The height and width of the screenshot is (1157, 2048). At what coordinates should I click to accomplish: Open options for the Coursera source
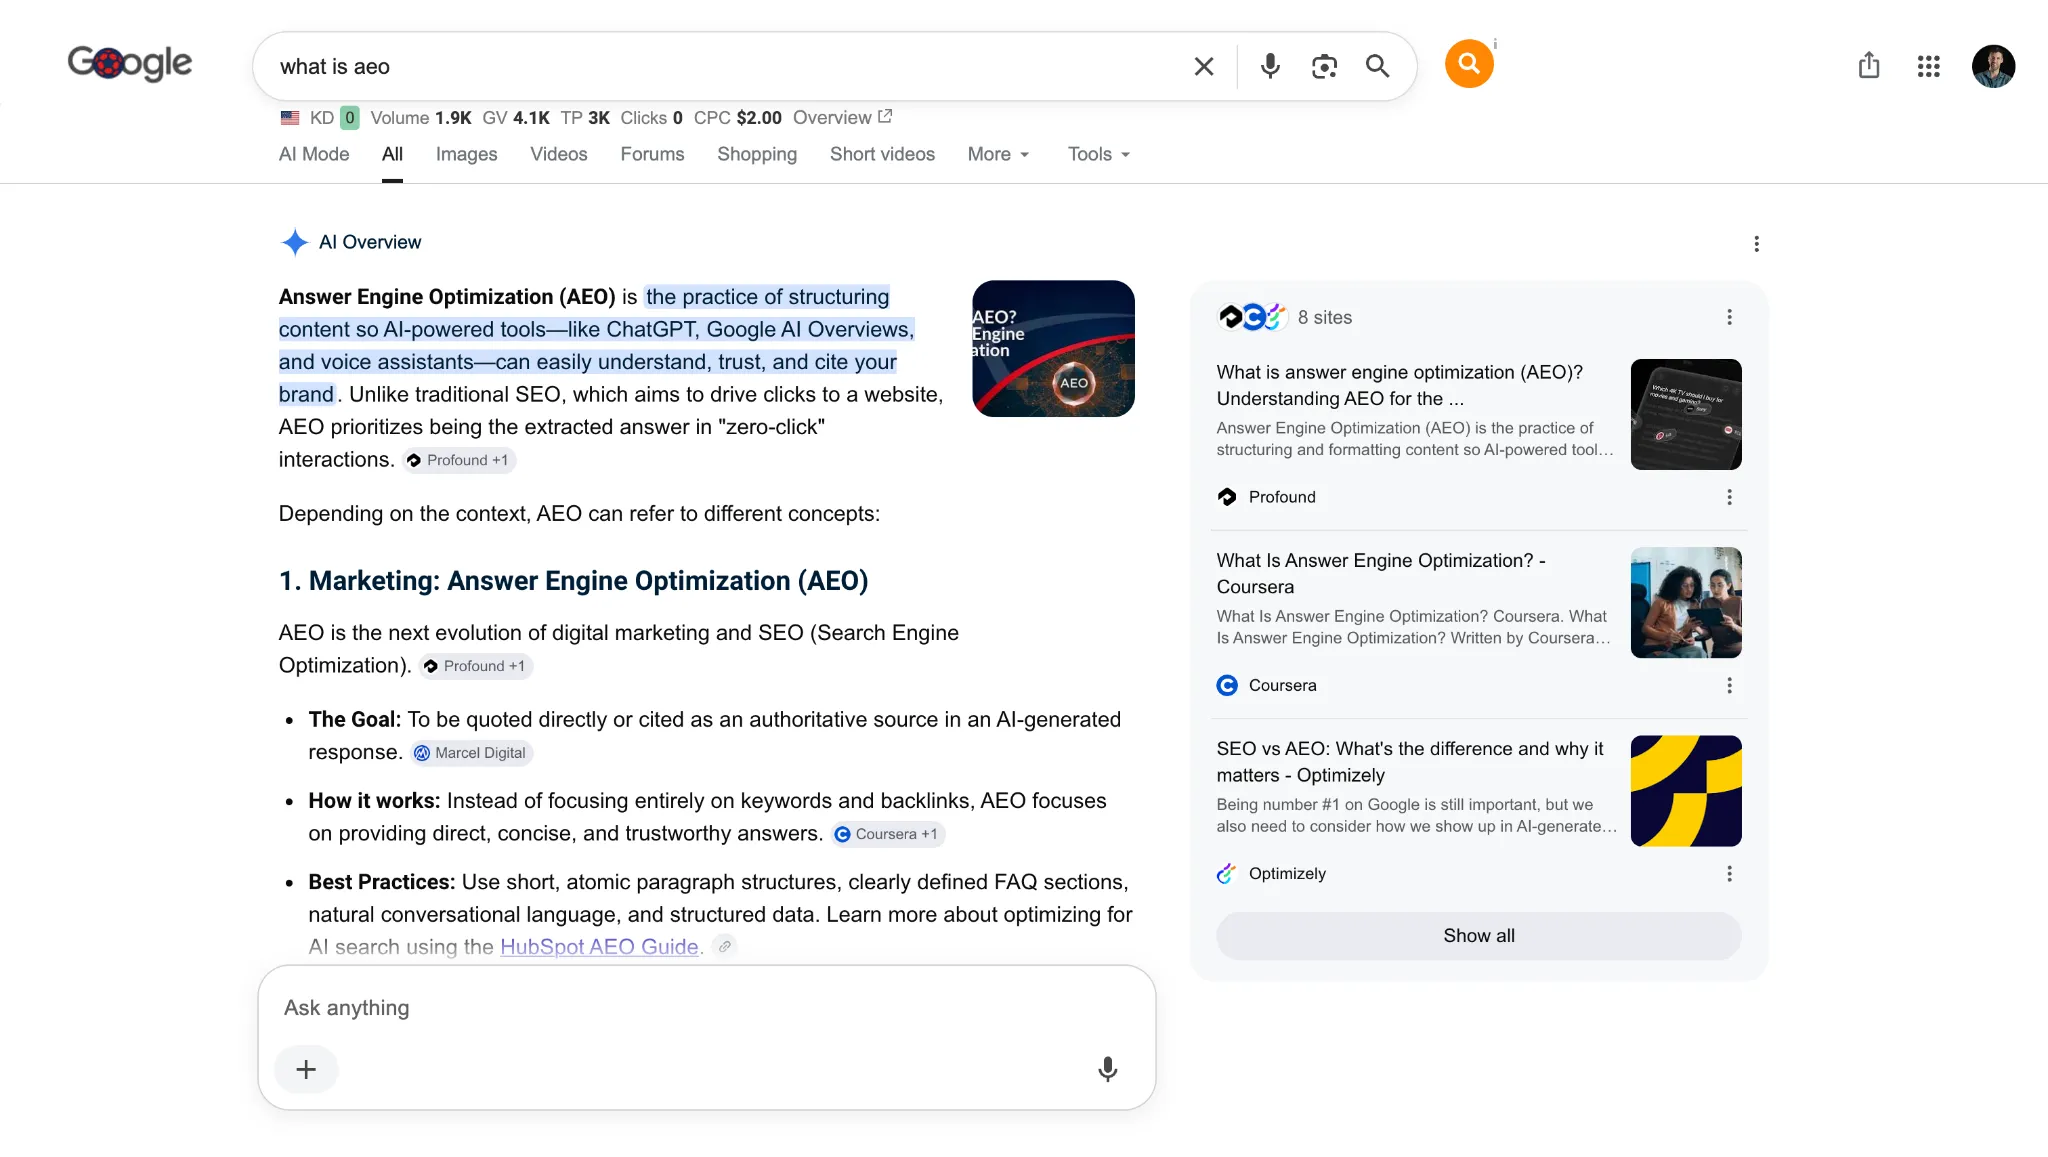point(1729,685)
